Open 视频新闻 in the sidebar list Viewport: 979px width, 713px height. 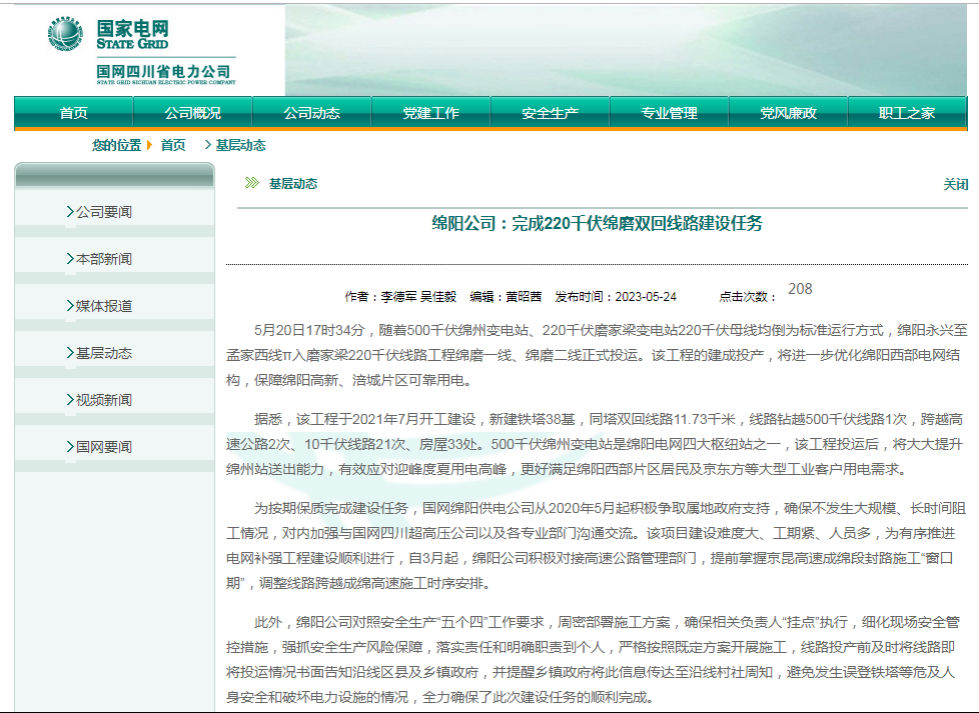[103, 400]
